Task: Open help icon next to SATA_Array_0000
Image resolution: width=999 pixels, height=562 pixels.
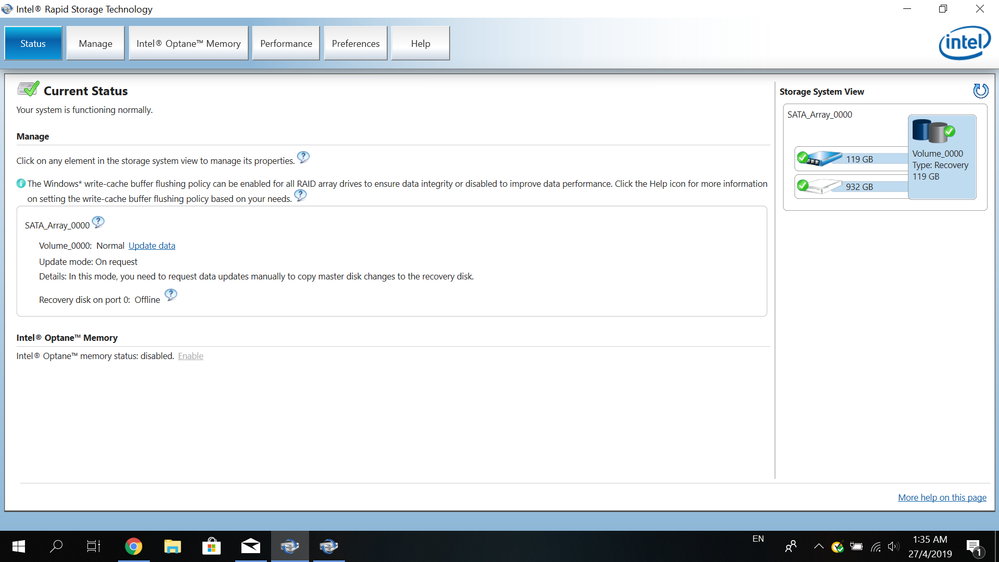Action: (98, 222)
